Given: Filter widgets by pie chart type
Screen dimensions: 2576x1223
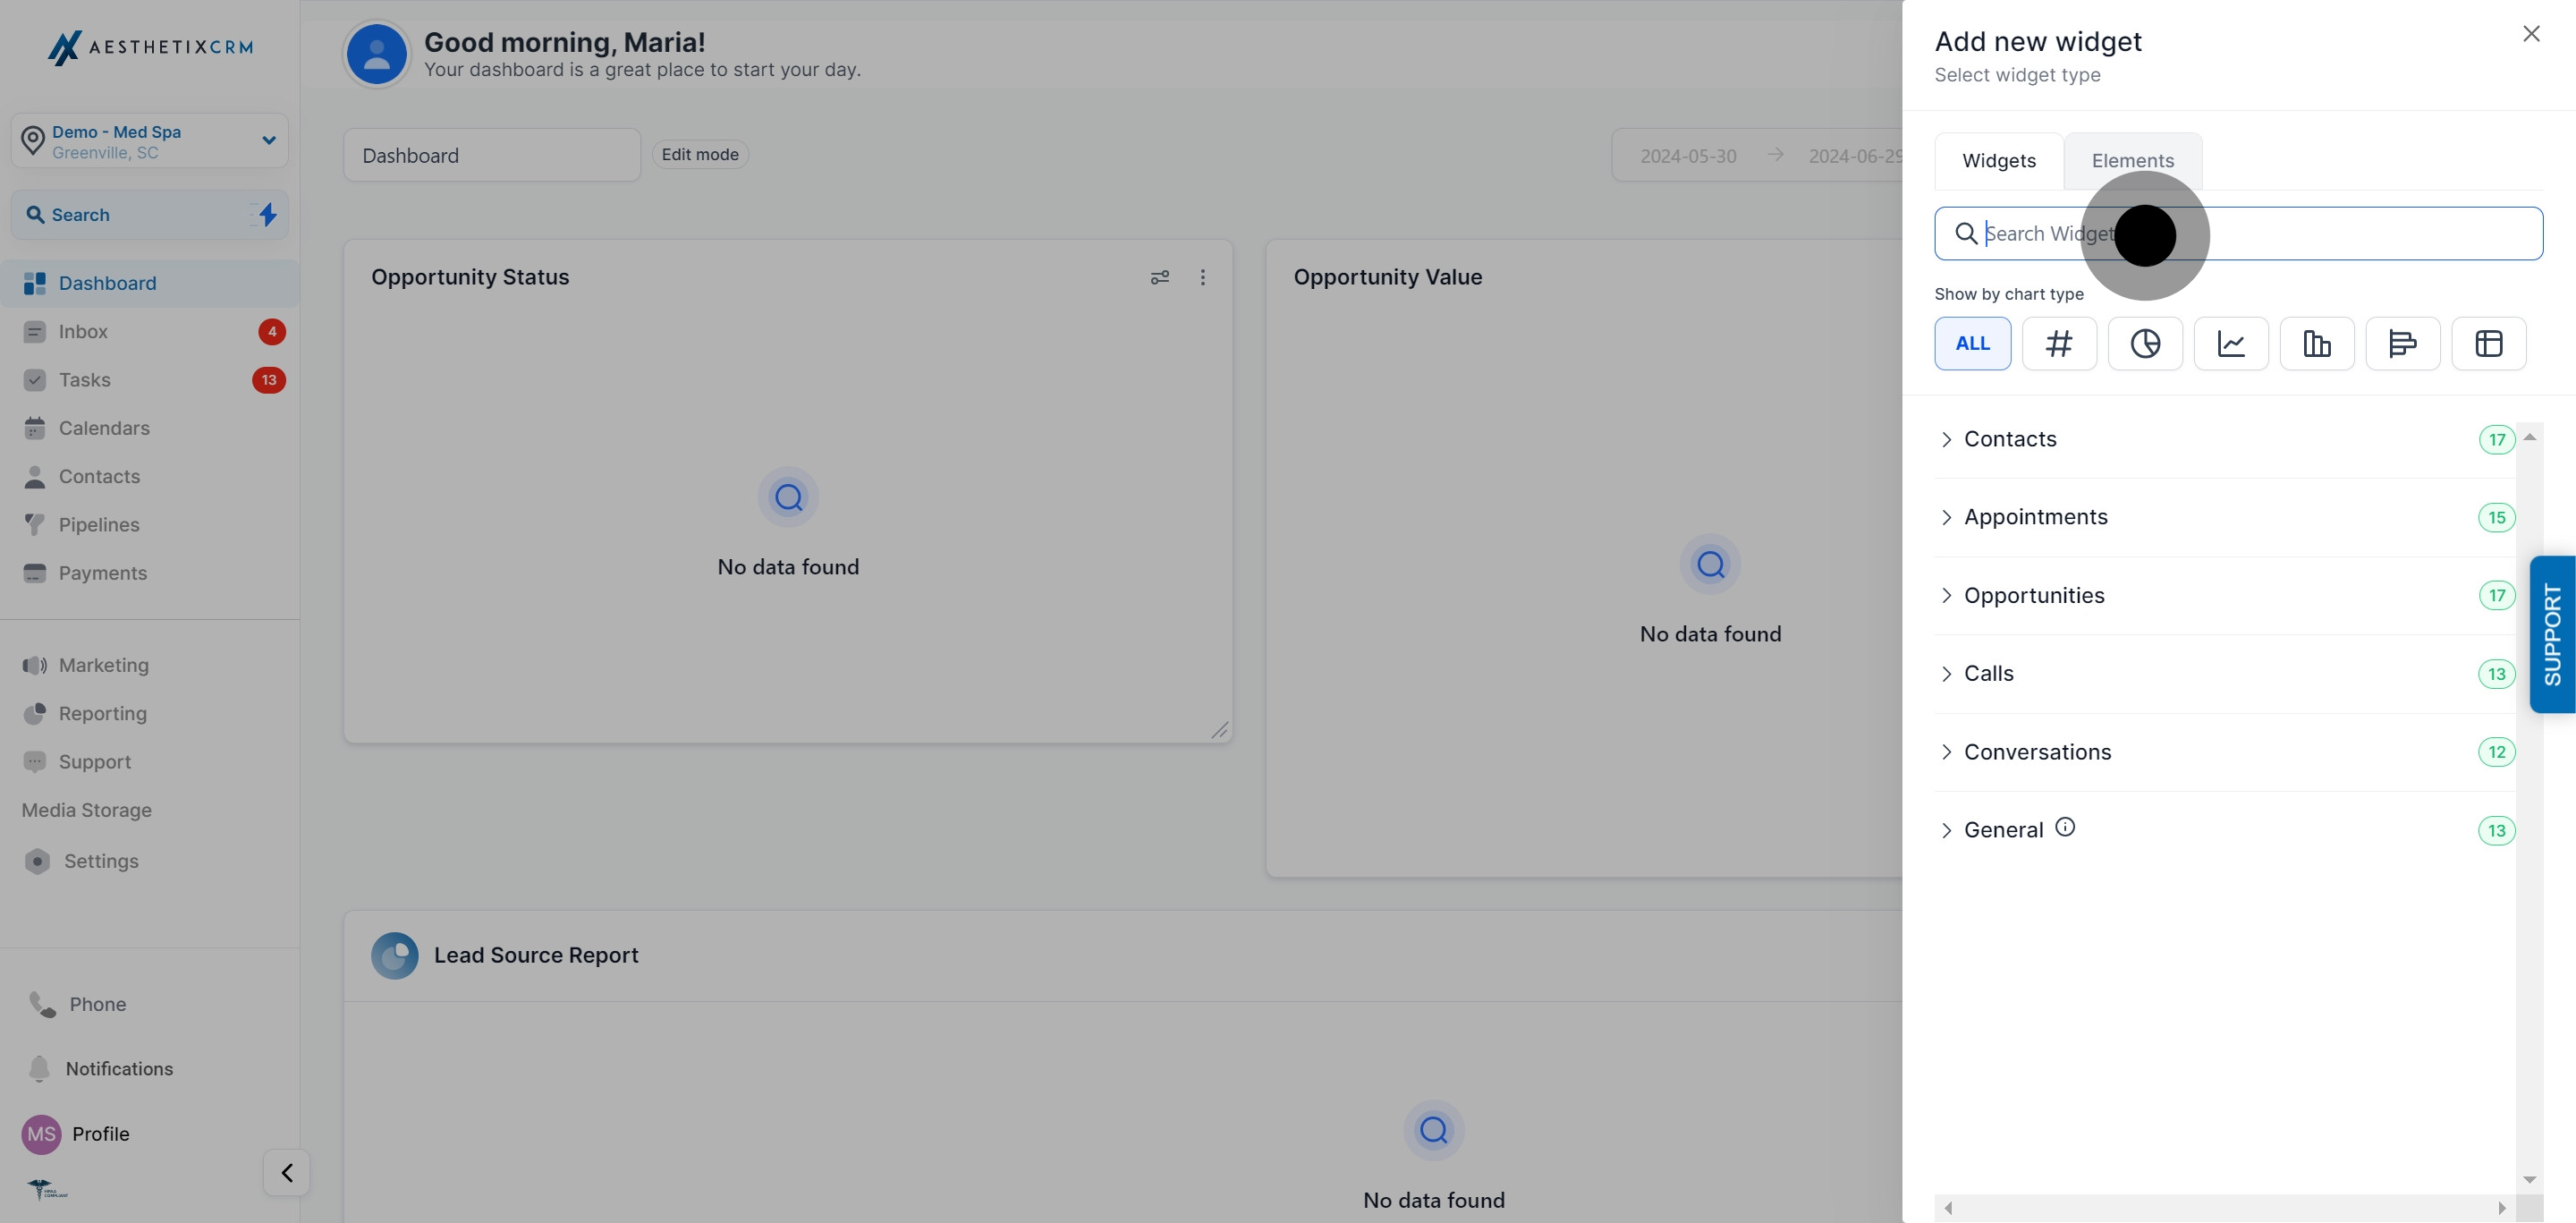Looking at the screenshot, I should pyautogui.click(x=2144, y=343).
